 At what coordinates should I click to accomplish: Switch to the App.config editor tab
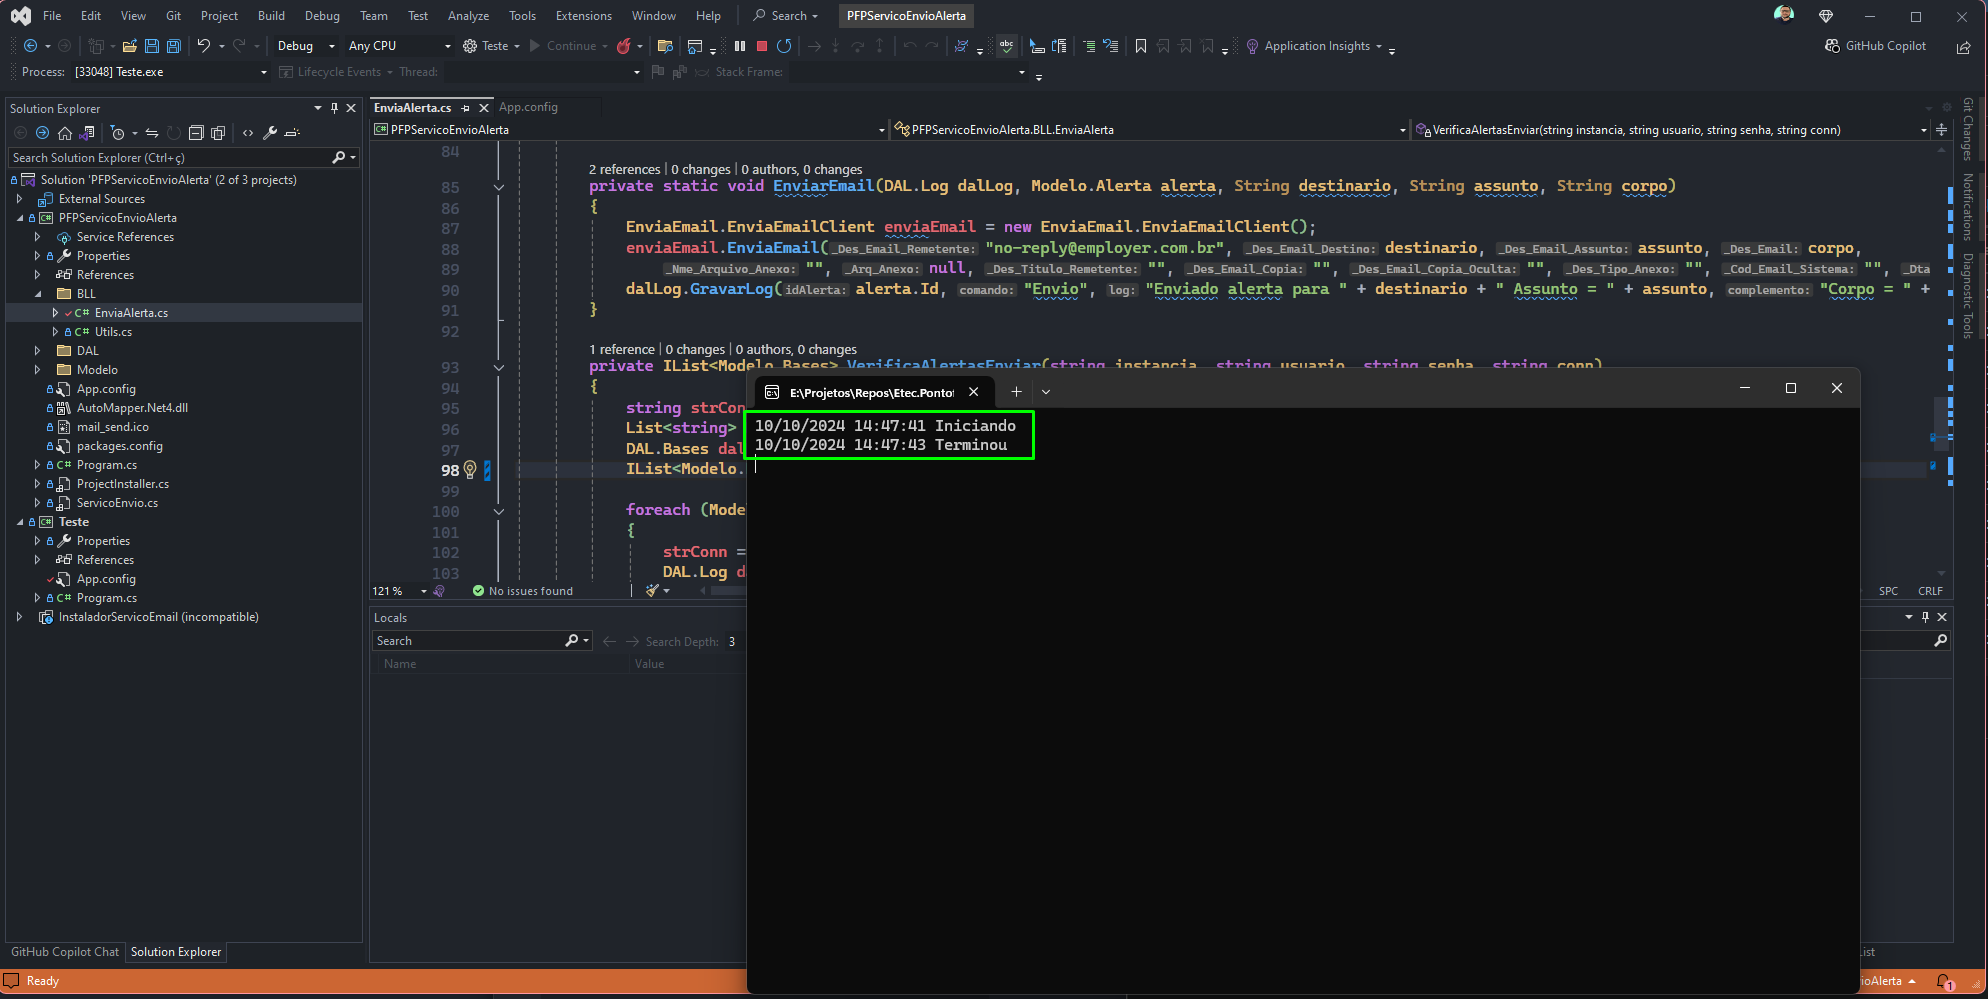coord(528,107)
